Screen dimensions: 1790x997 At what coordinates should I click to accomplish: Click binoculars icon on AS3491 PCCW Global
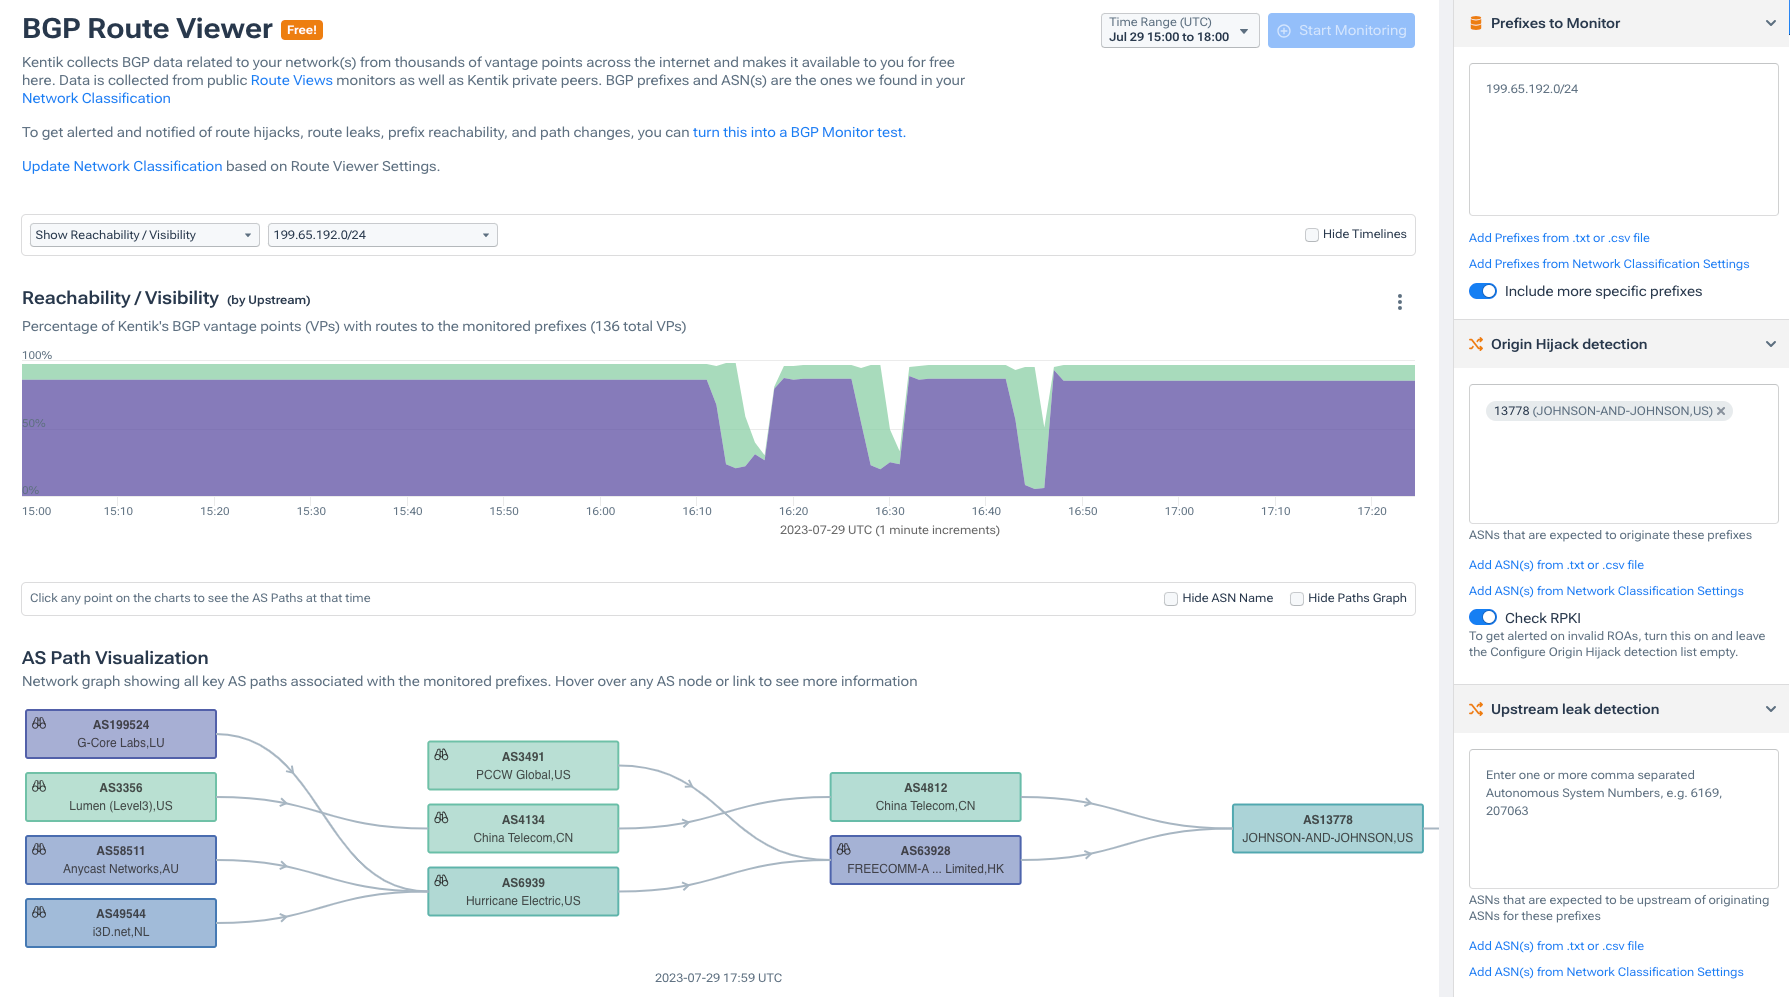pyautogui.click(x=441, y=756)
